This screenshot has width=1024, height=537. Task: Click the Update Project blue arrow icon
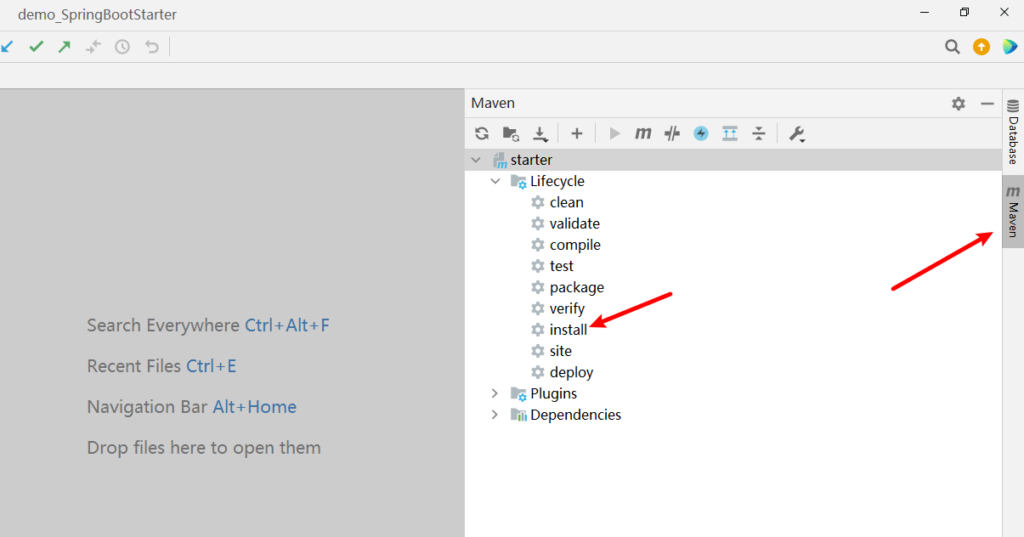tap(7, 46)
